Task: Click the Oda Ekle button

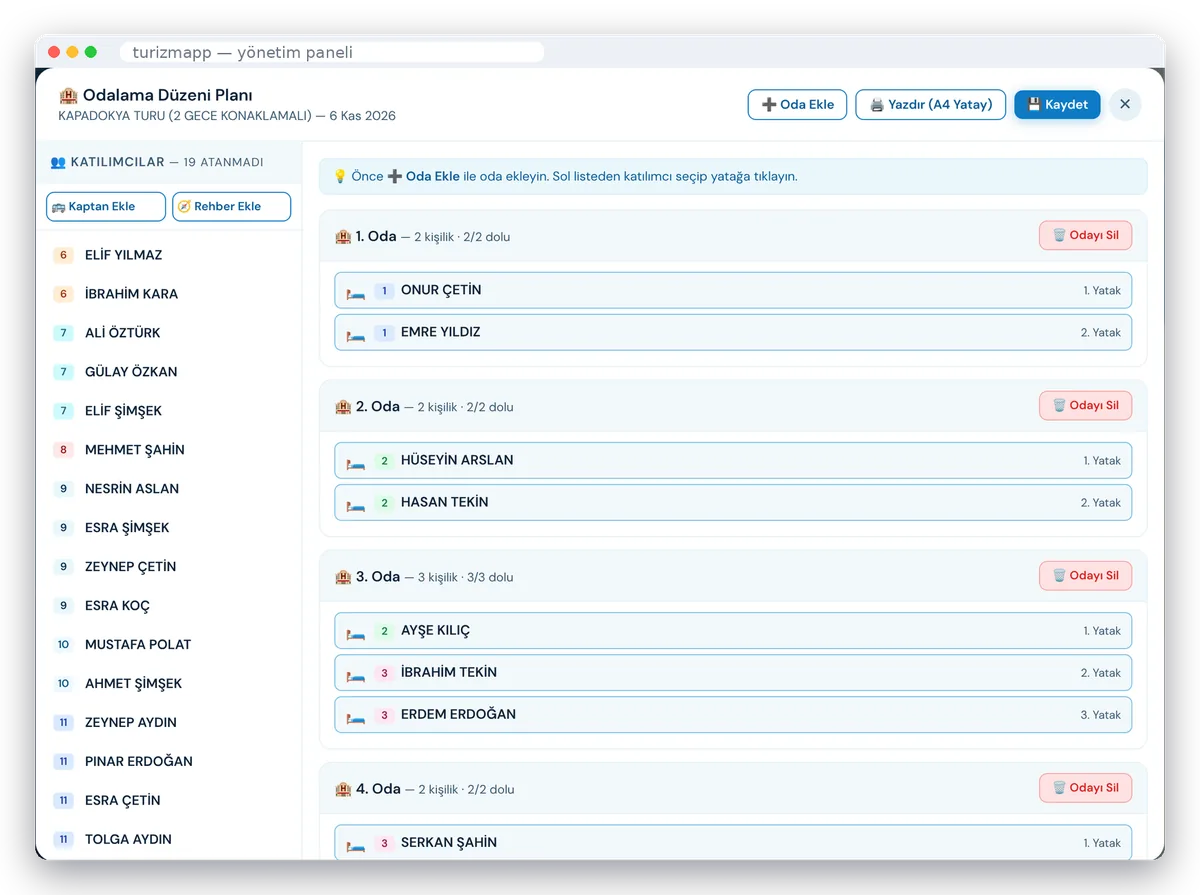Action: (x=797, y=105)
